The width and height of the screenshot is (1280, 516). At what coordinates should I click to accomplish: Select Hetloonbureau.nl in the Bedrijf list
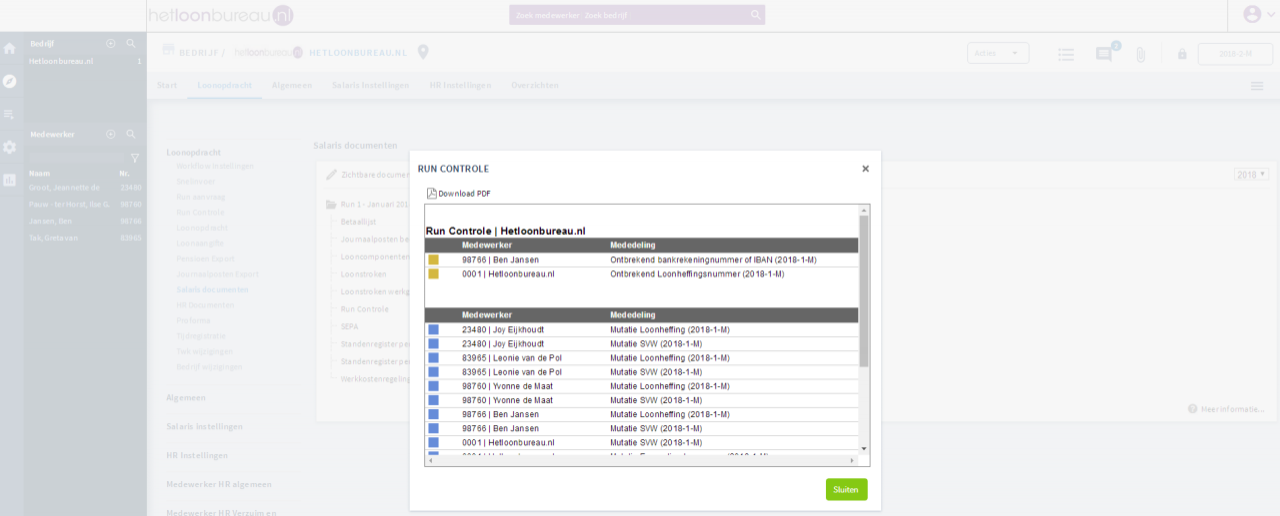(85, 61)
